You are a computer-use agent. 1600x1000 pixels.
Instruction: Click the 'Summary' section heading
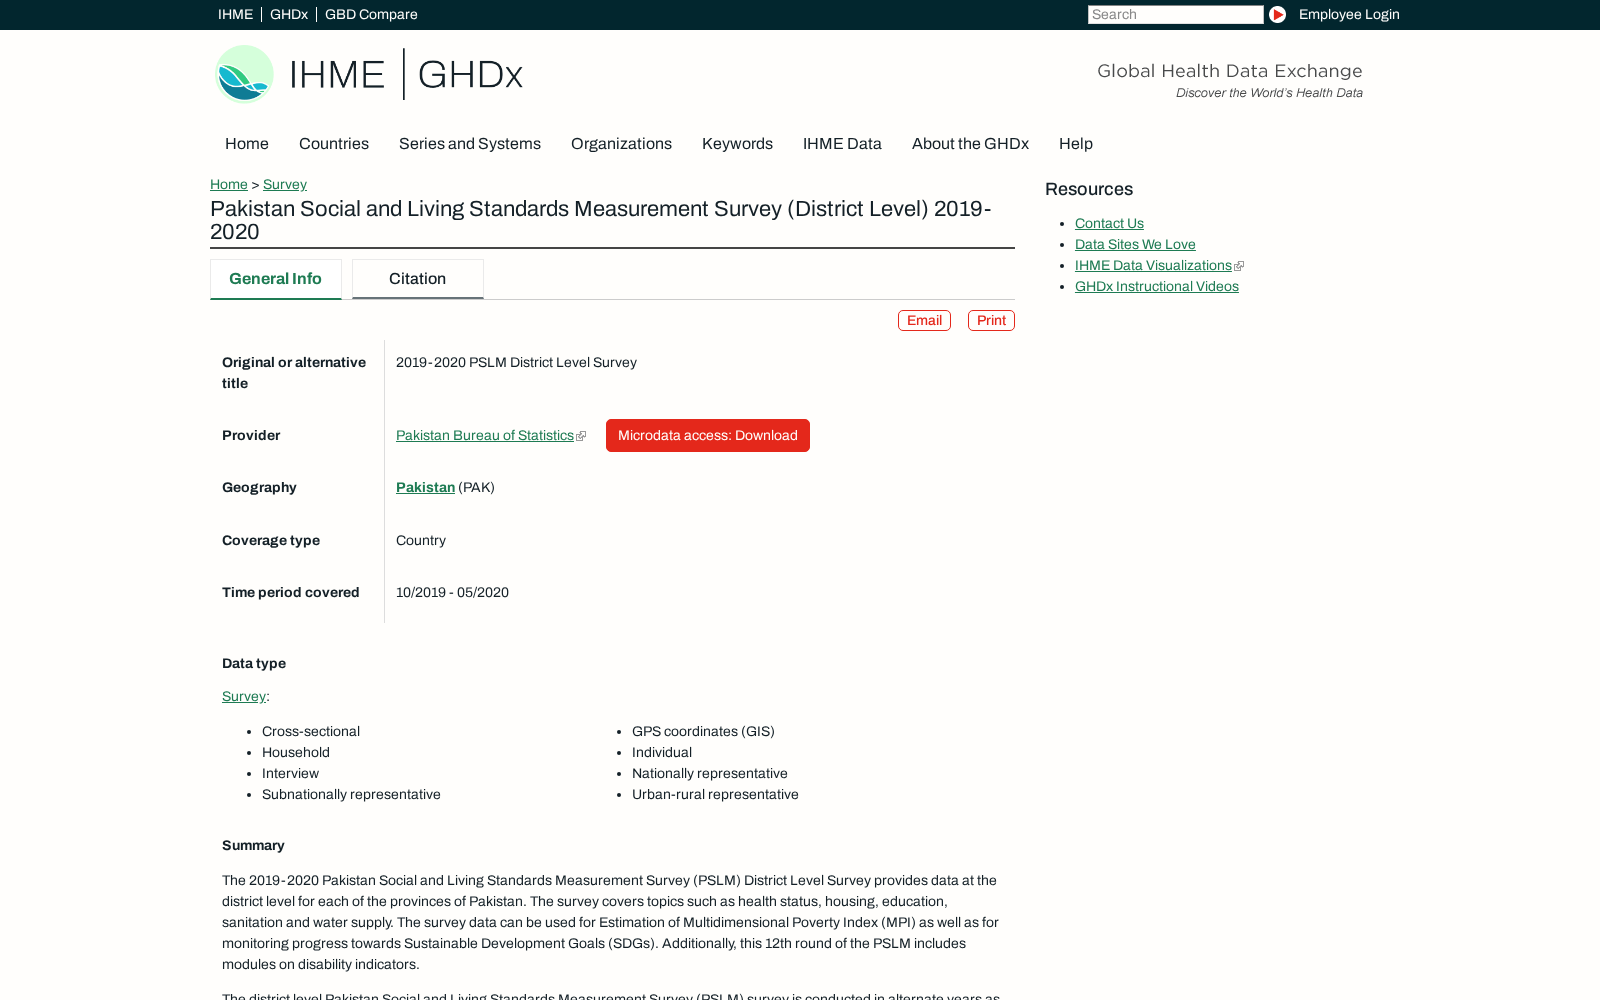point(253,845)
